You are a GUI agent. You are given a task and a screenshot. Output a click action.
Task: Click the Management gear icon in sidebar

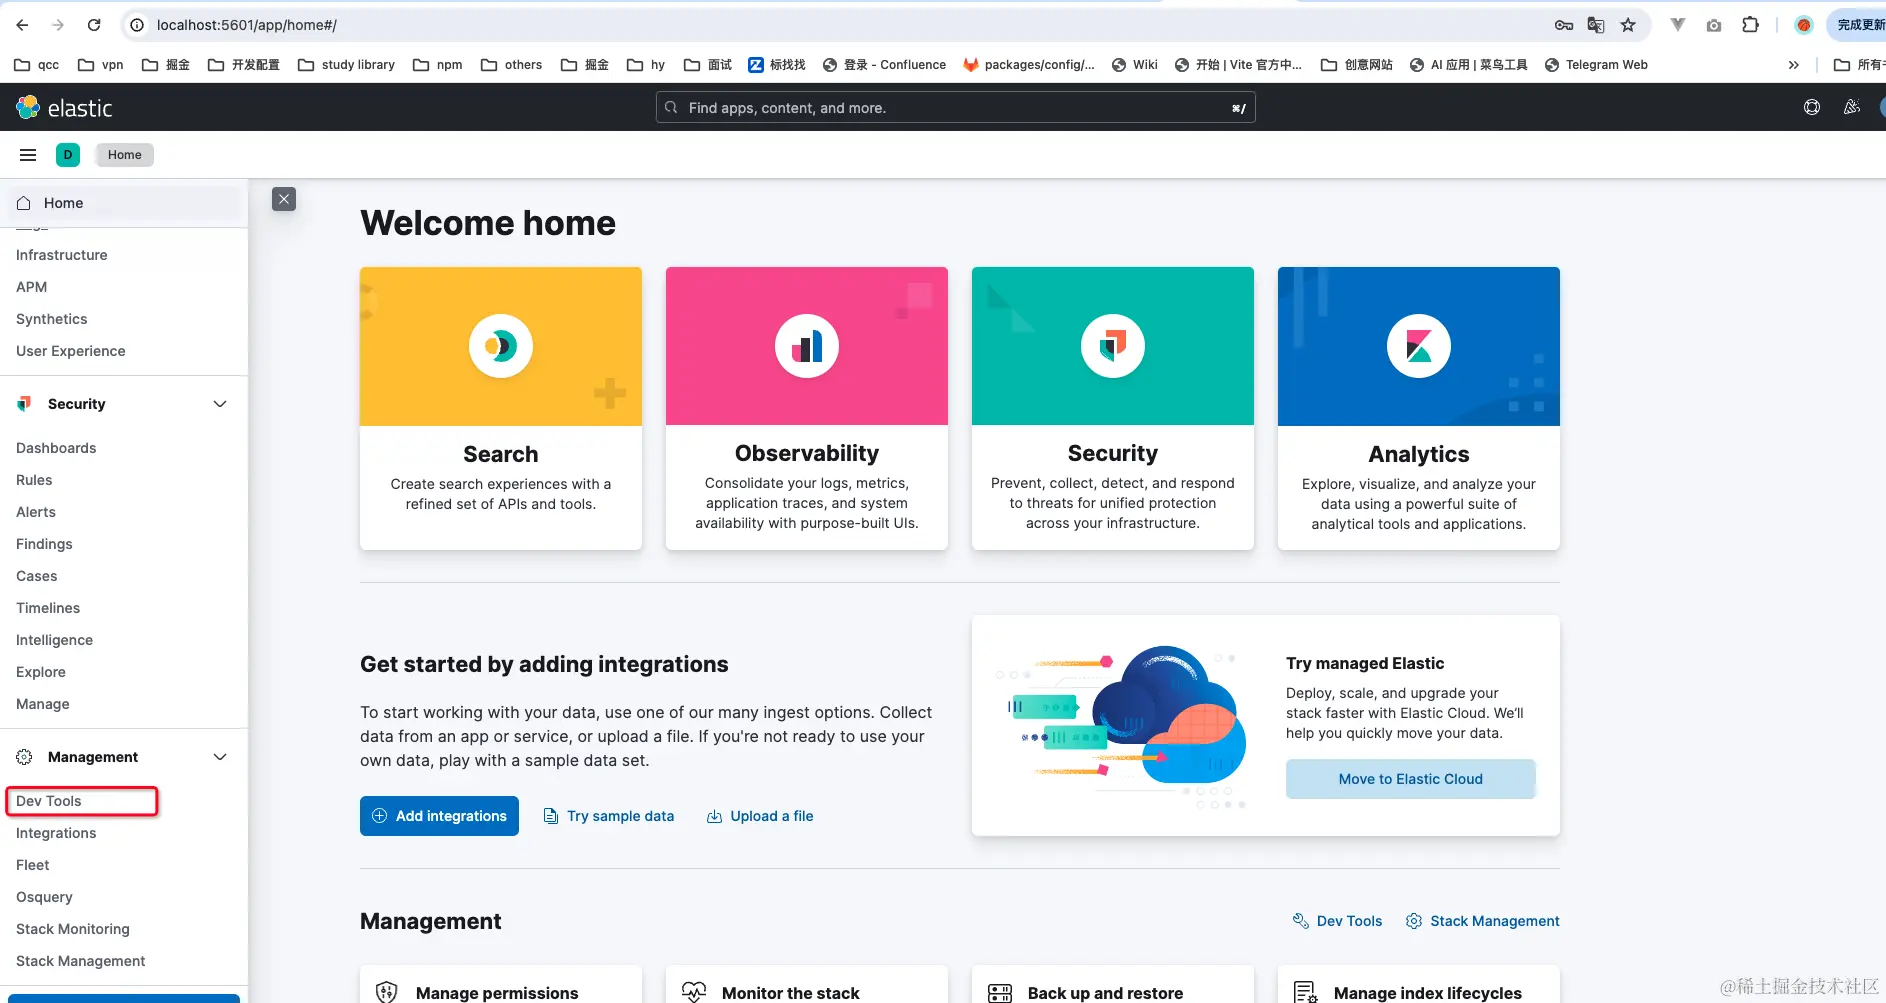coord(24,757)
